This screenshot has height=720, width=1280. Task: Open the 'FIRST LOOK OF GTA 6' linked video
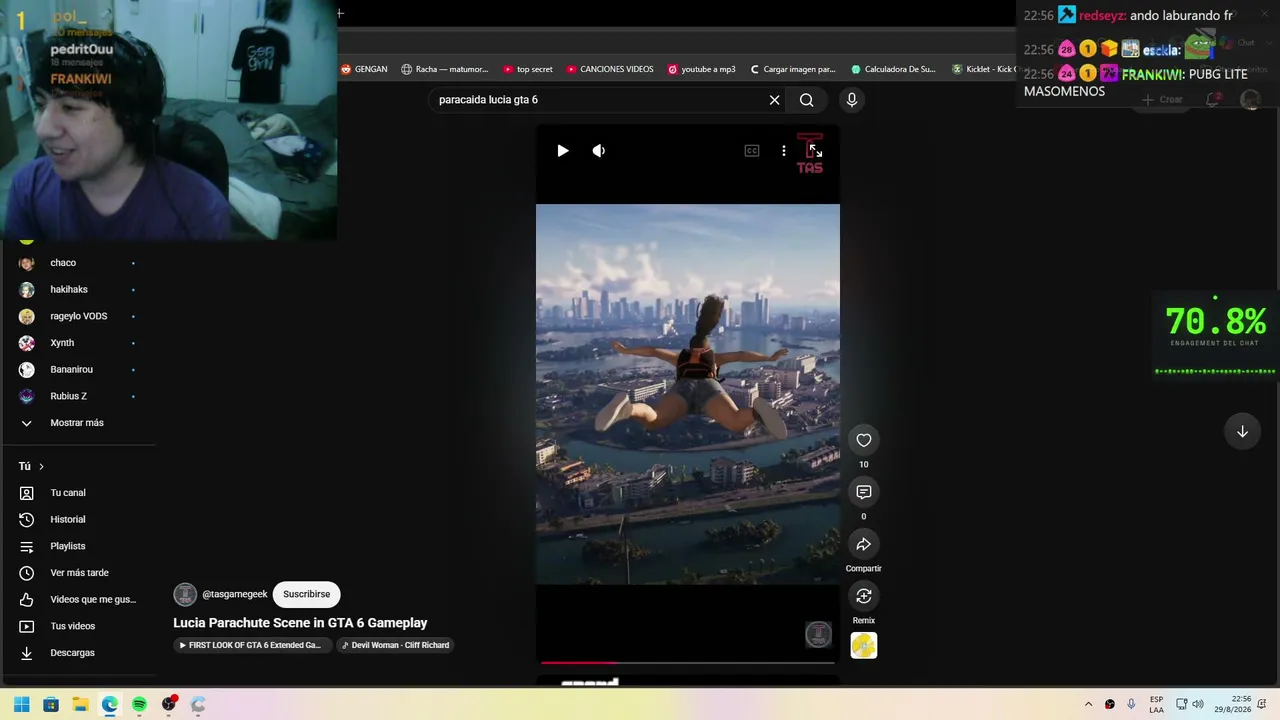[x=250, y=645]
